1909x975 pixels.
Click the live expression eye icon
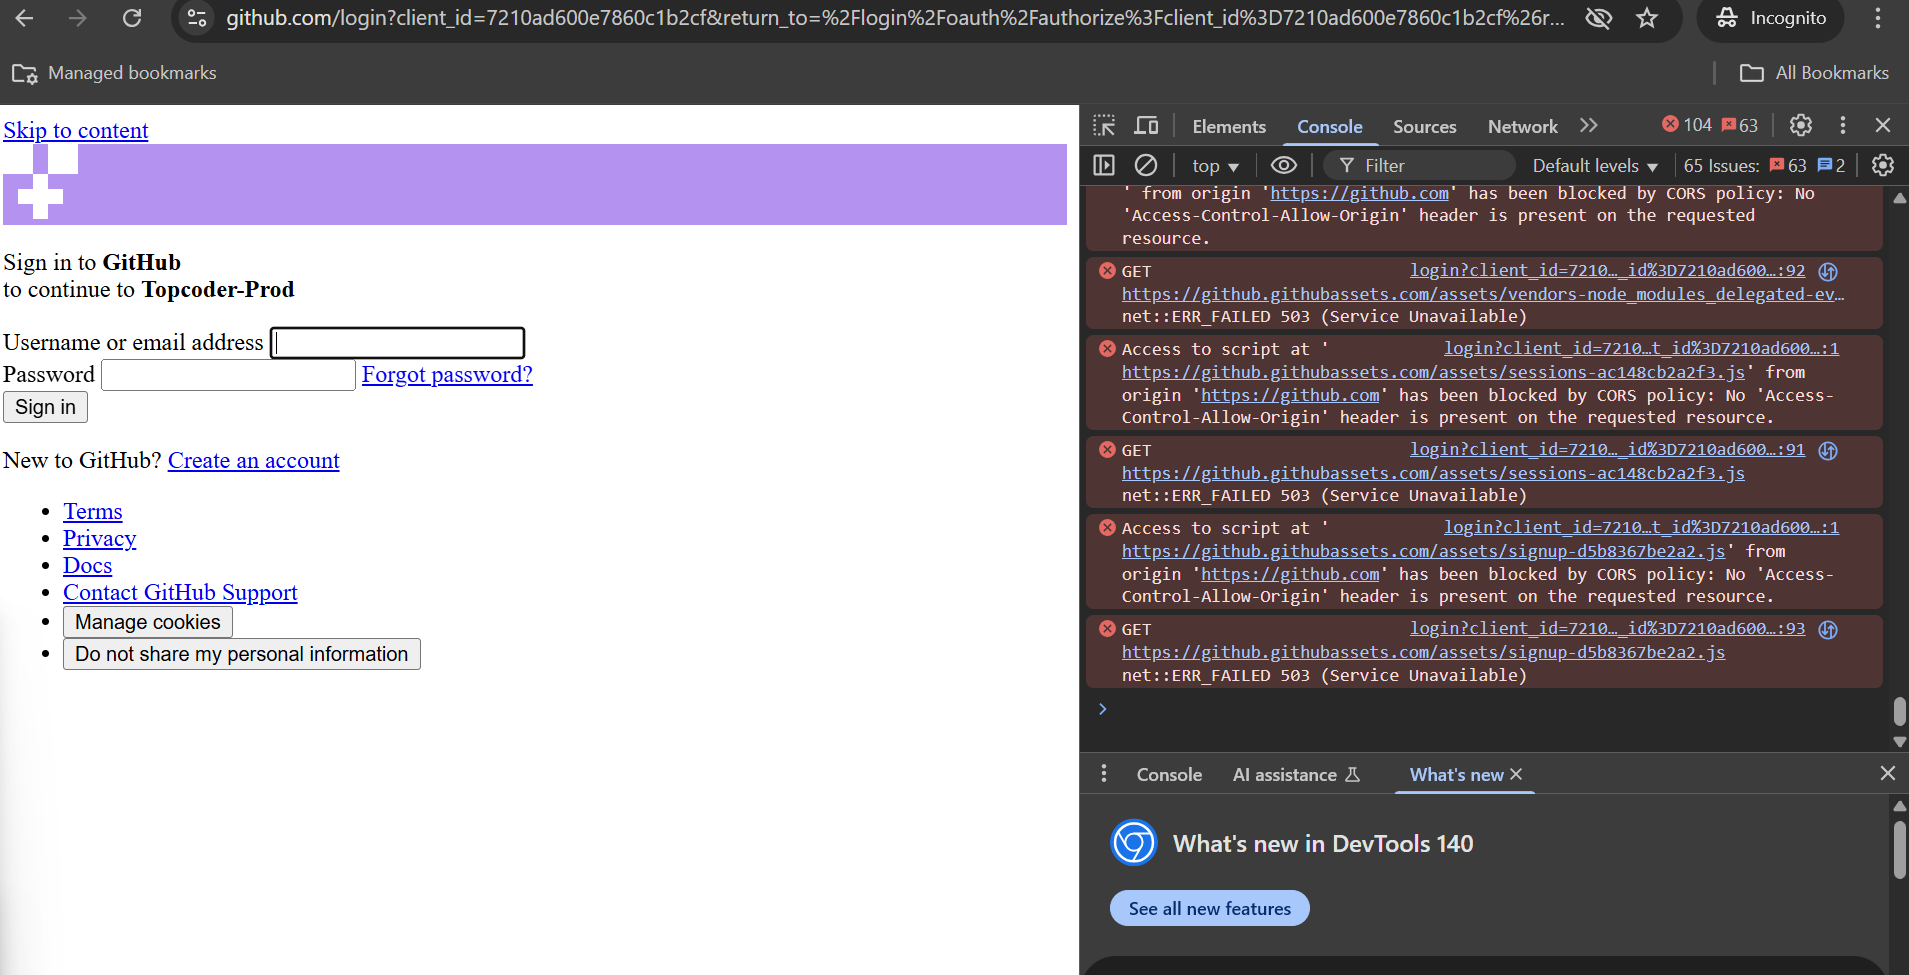[1284, 165]
